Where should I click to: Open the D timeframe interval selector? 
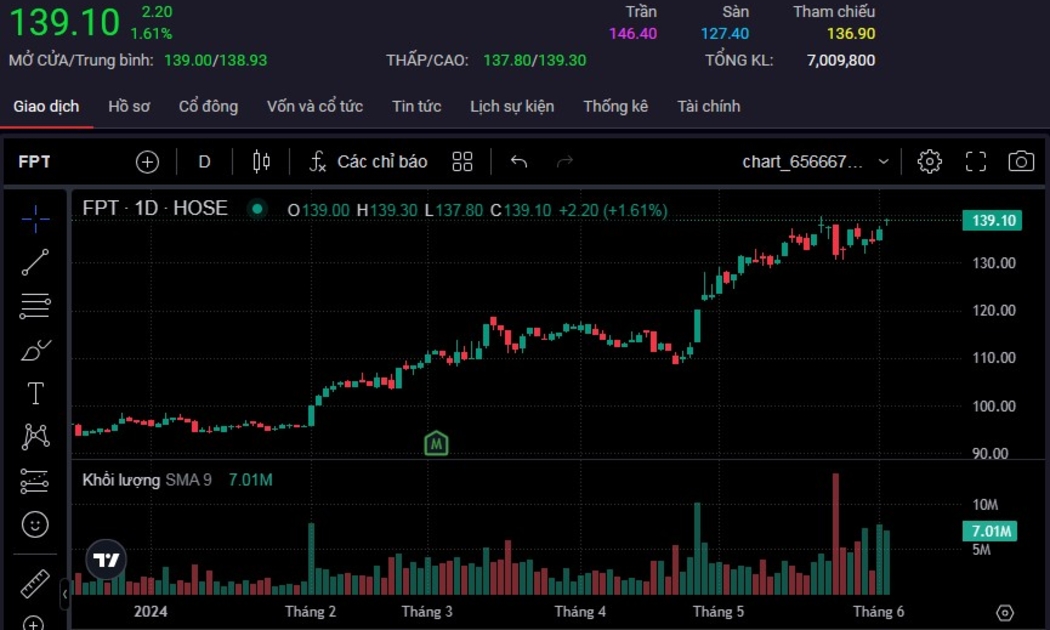click(204, 162)
